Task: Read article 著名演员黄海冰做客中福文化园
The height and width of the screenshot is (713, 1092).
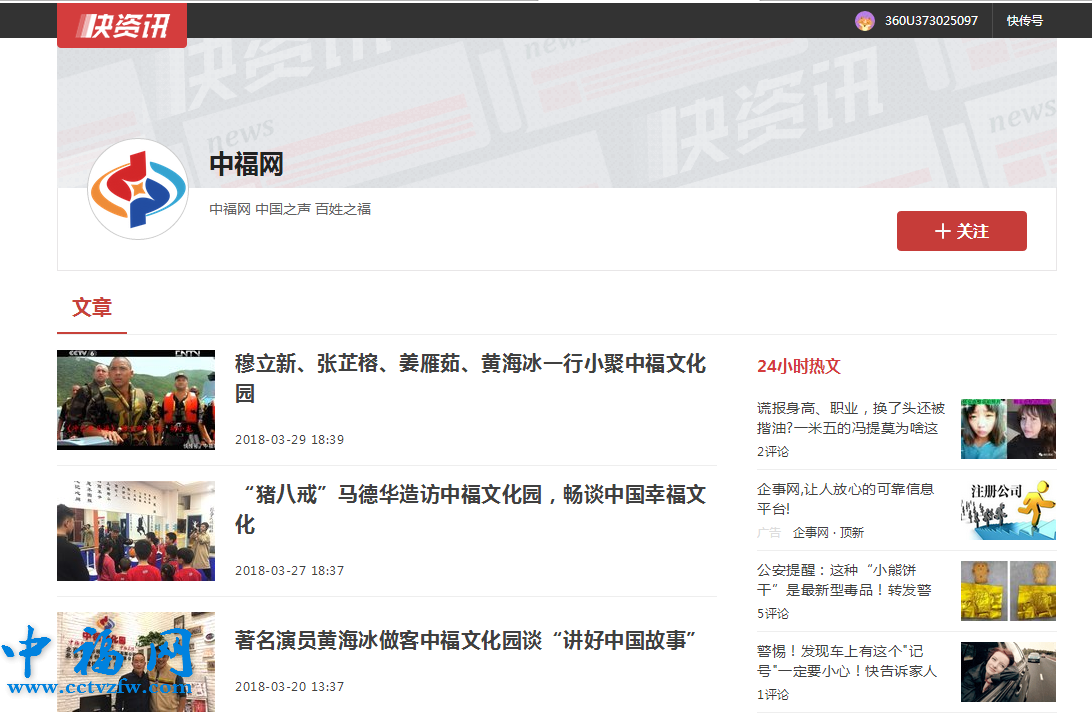Action: pos(465,640)
